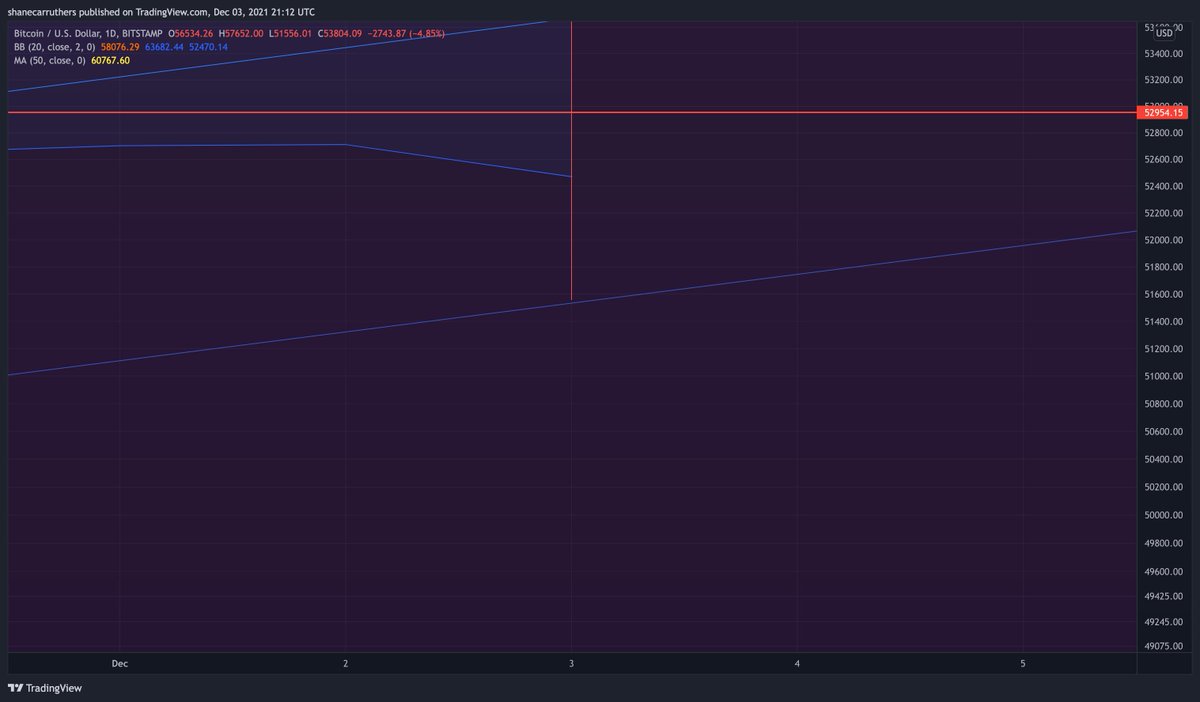Click the BB upper value 63682.44
The image size is (1200, 702).
[164, 47]
